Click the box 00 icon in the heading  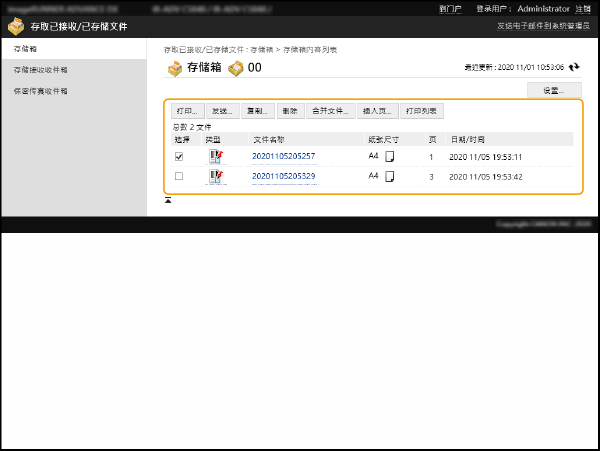[x=236, y=68]
